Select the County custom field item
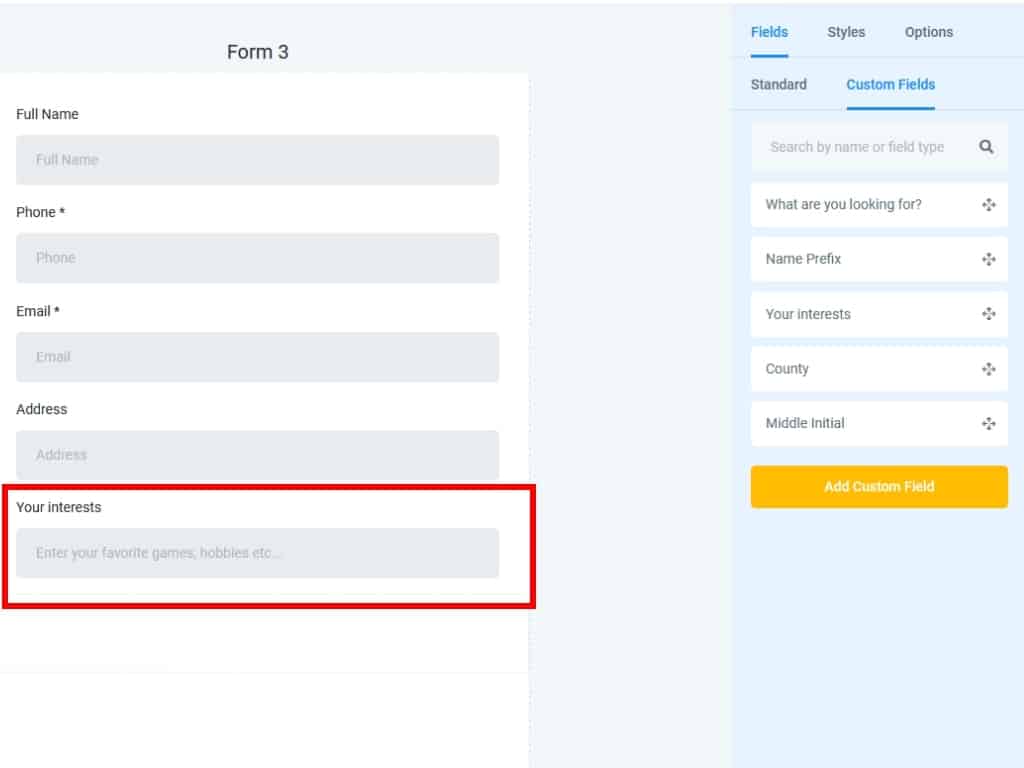Screen dimensions: 1024x768 pos(860,369)
